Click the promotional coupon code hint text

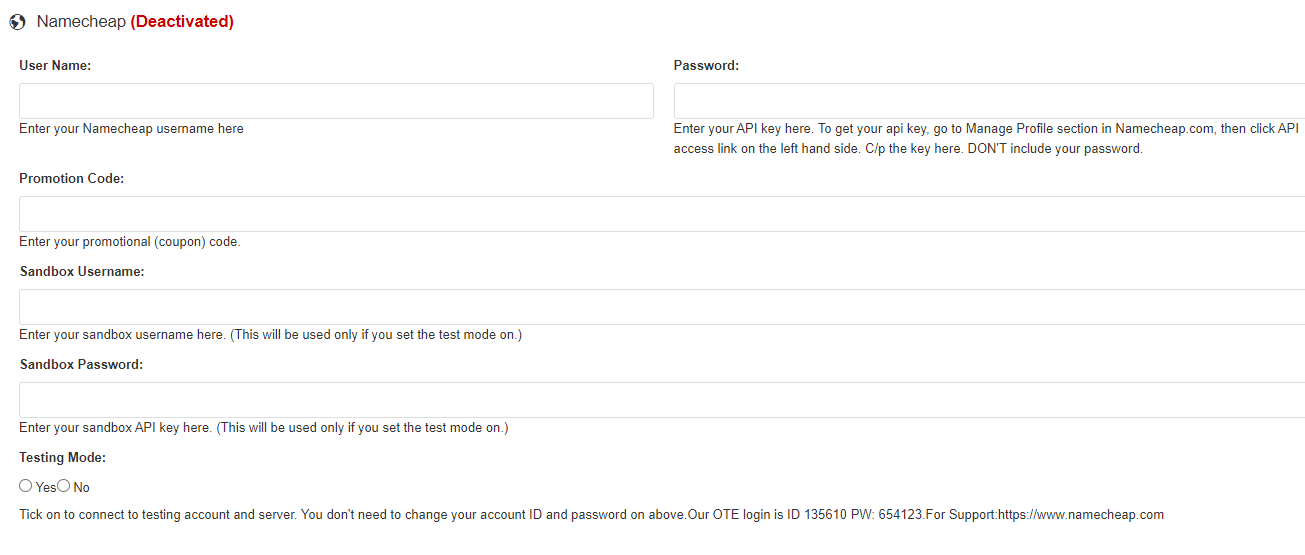tap(130, 241)
